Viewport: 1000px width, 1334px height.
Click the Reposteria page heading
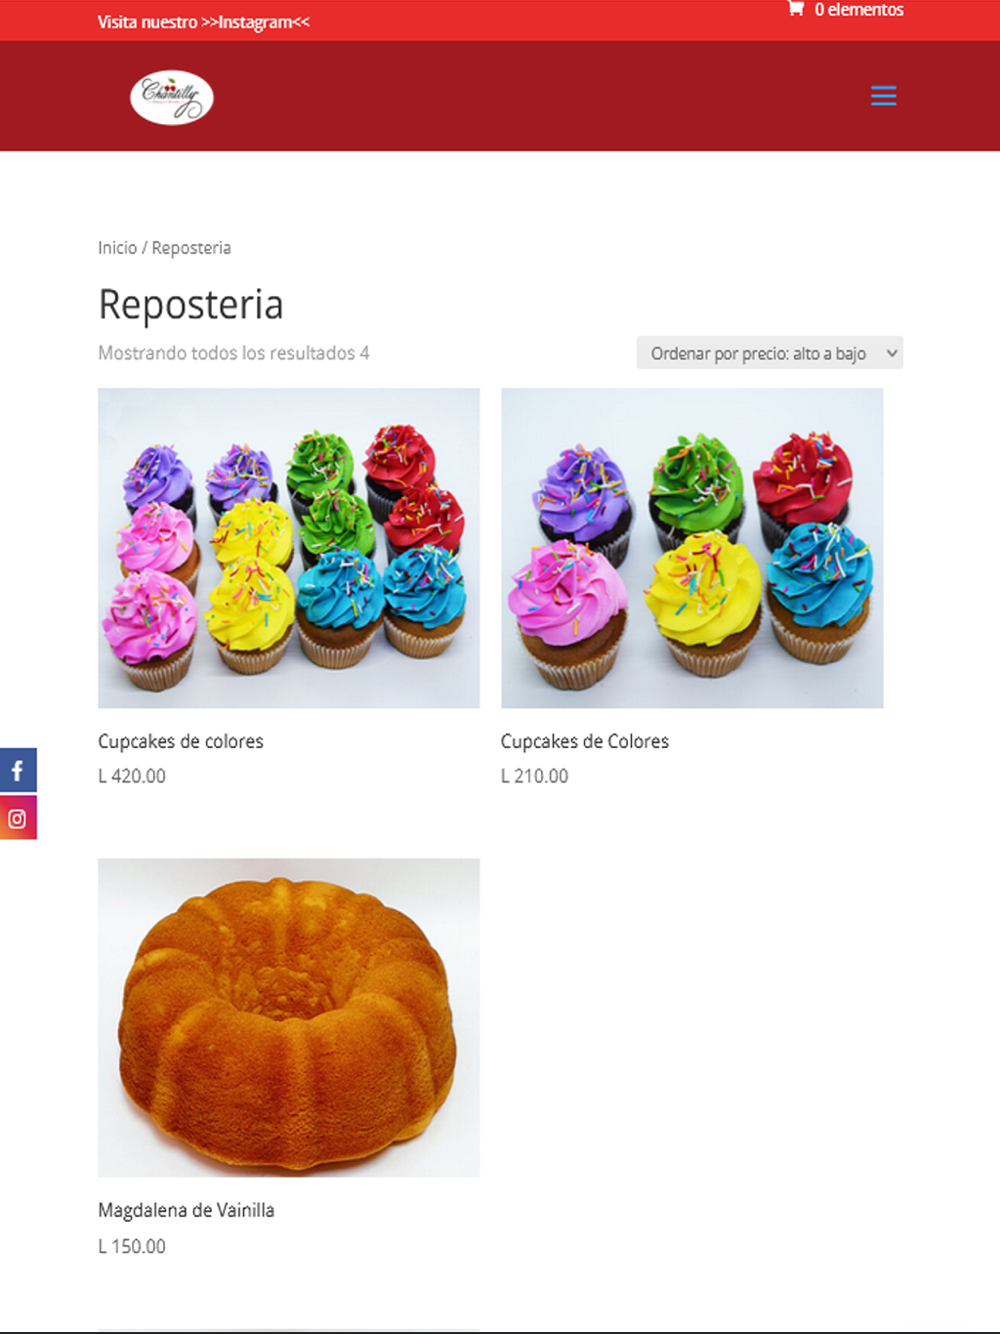click(x=191, y=304)
